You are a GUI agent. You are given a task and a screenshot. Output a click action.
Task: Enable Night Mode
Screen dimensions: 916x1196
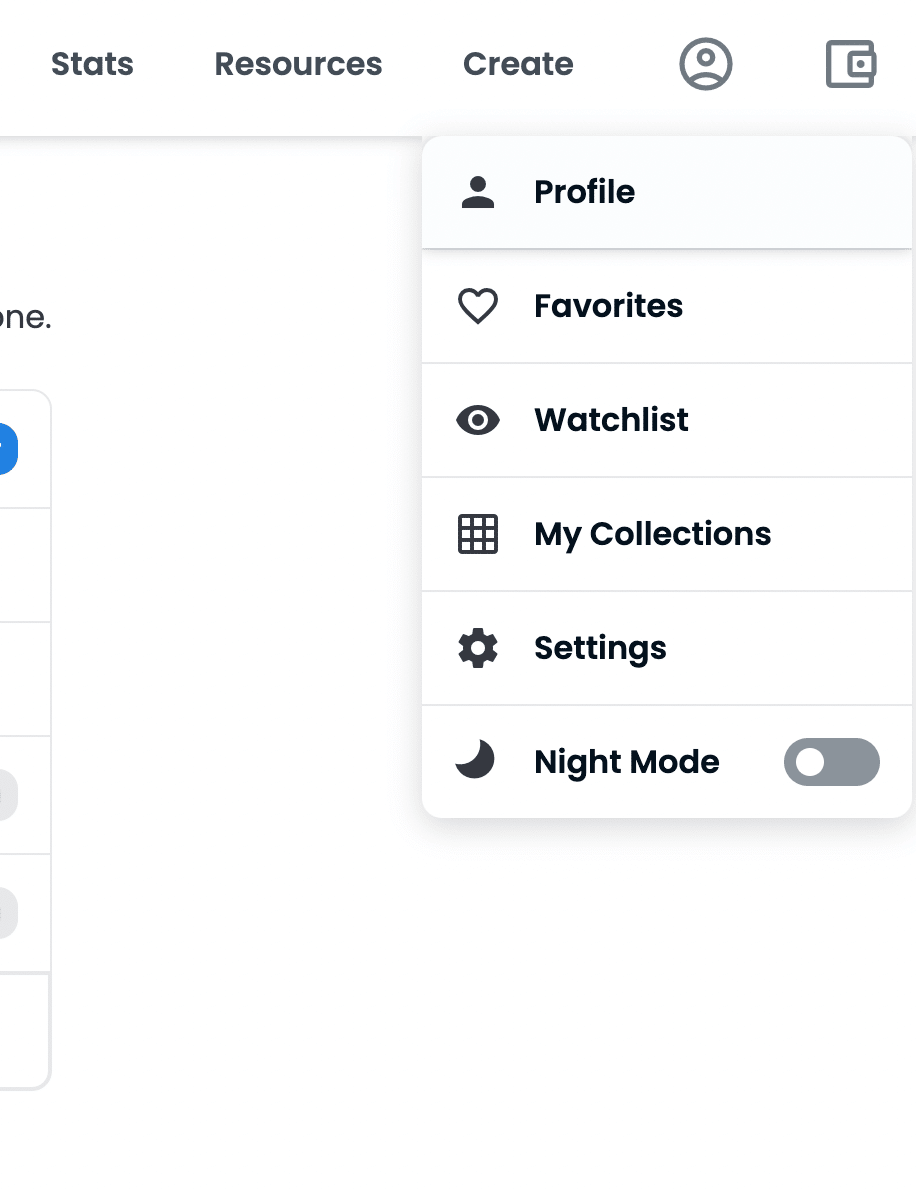point(832,762)
